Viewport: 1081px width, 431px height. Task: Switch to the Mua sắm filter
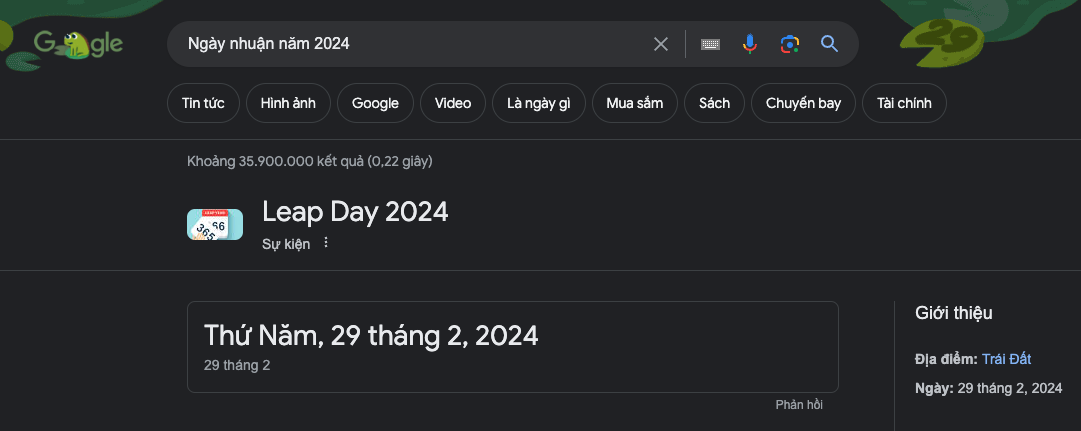[635, 103]
